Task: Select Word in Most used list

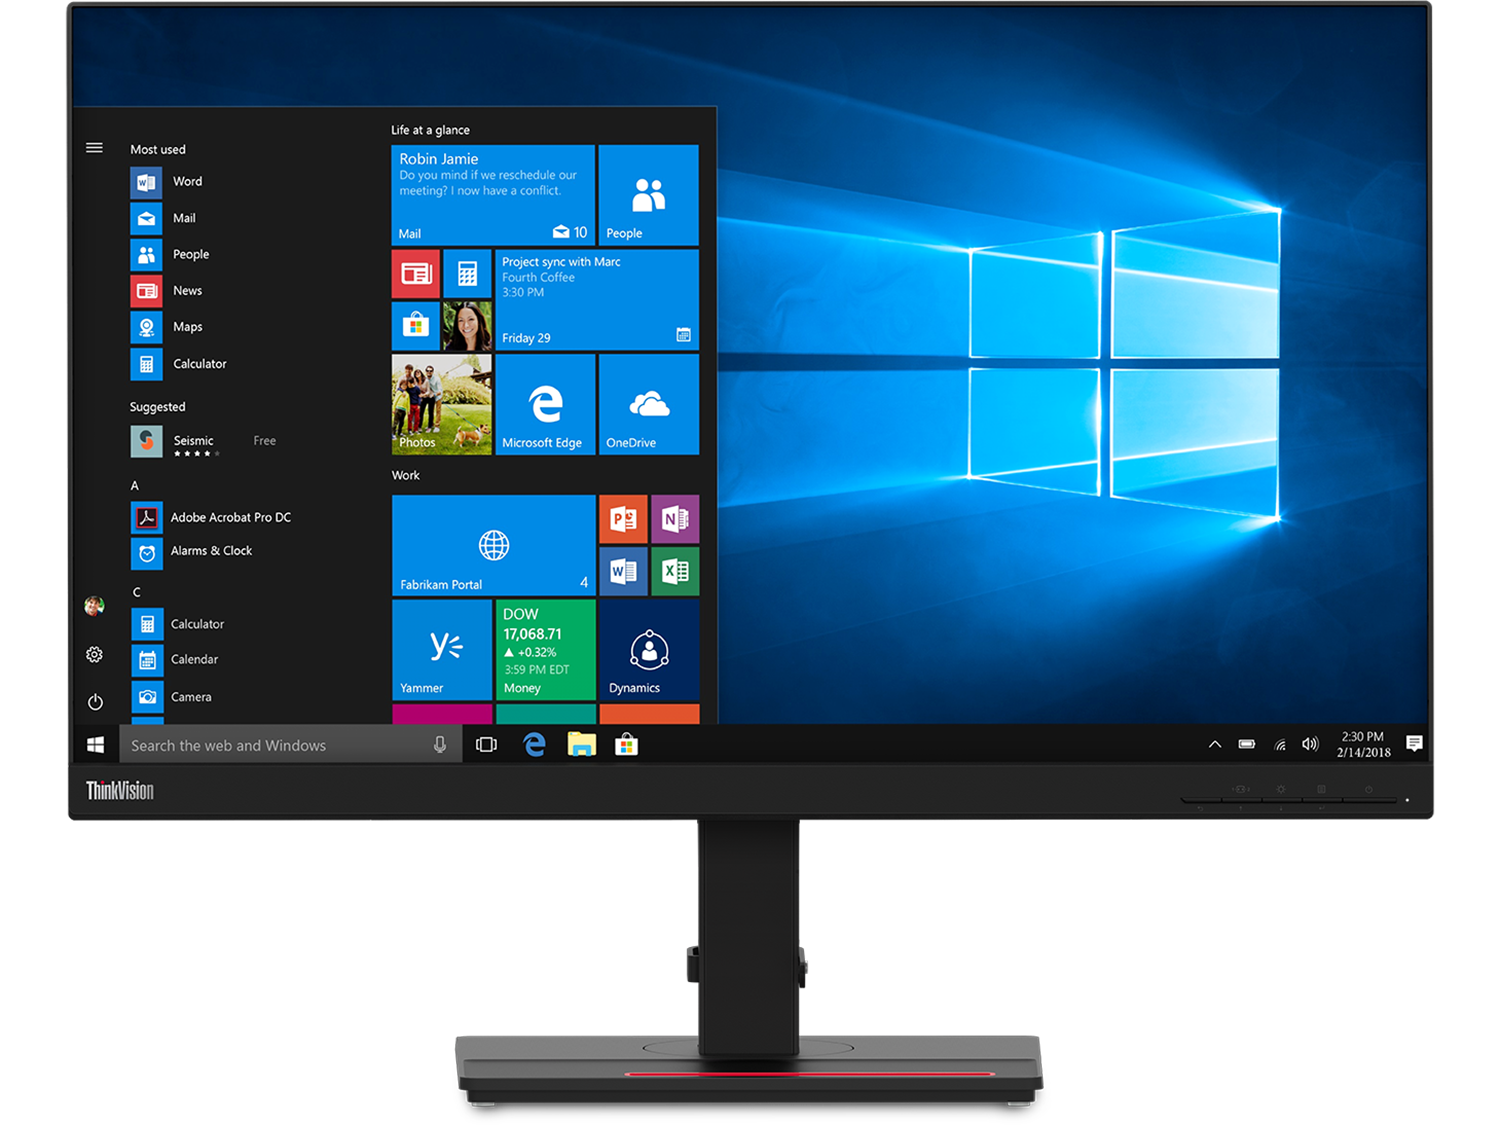Action: coord(187,182)
